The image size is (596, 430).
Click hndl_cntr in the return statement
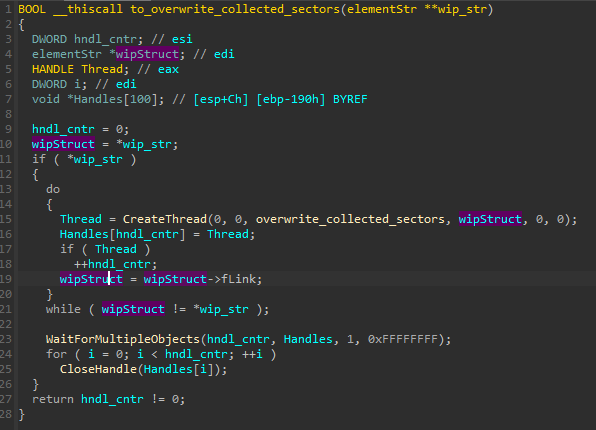click(x=113, y=400)
